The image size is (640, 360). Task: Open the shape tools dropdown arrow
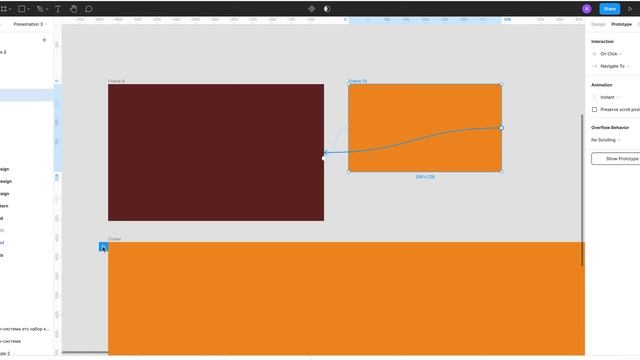point(29,9)
